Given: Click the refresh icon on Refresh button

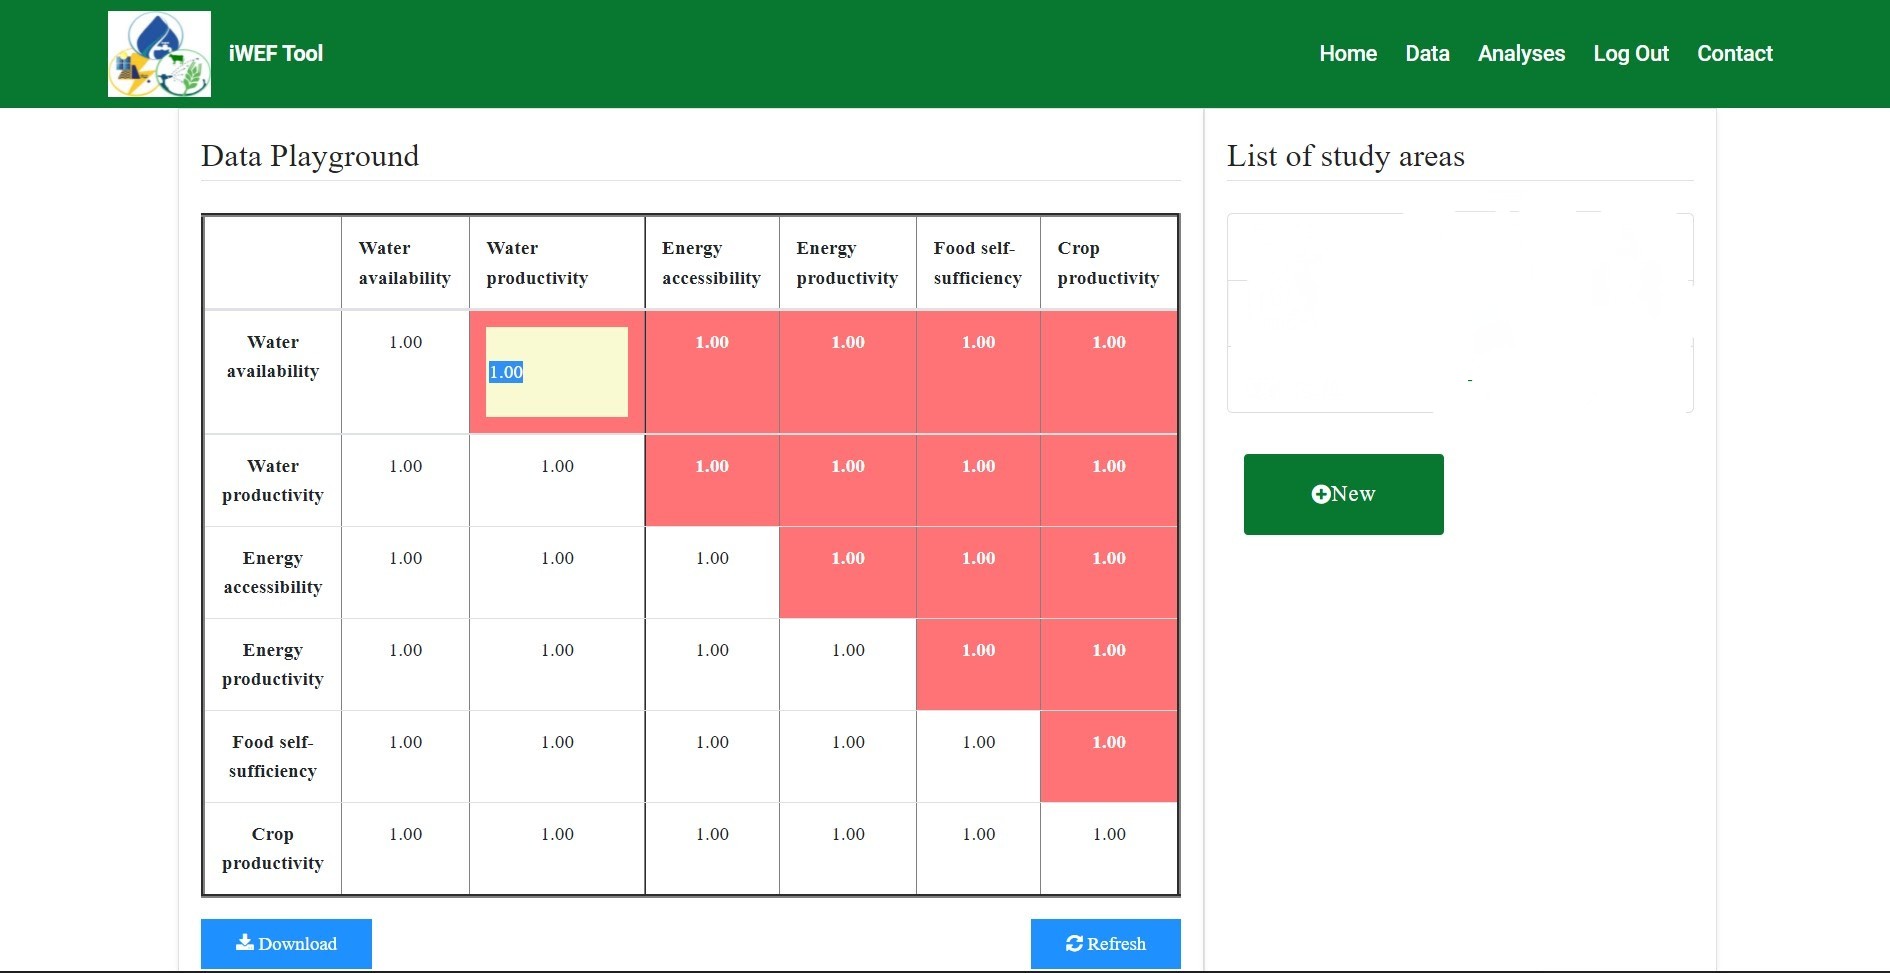Looking at the screenshot, I should tap(1074, 943).
